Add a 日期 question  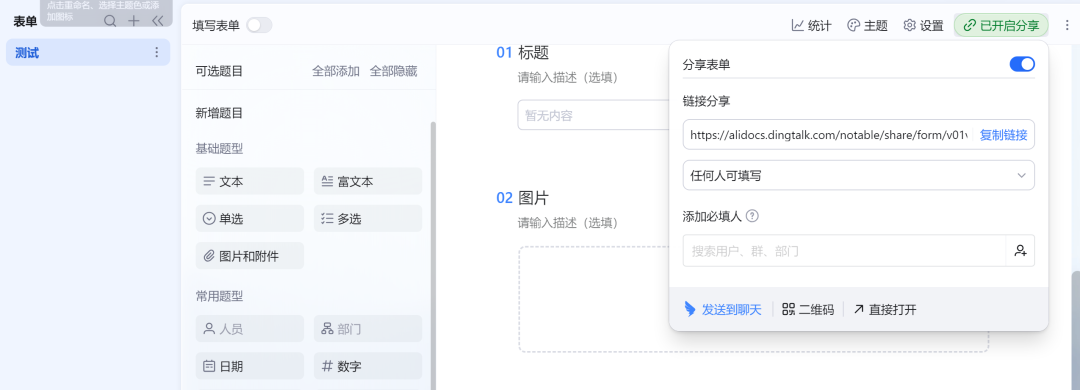pos(249,366)
